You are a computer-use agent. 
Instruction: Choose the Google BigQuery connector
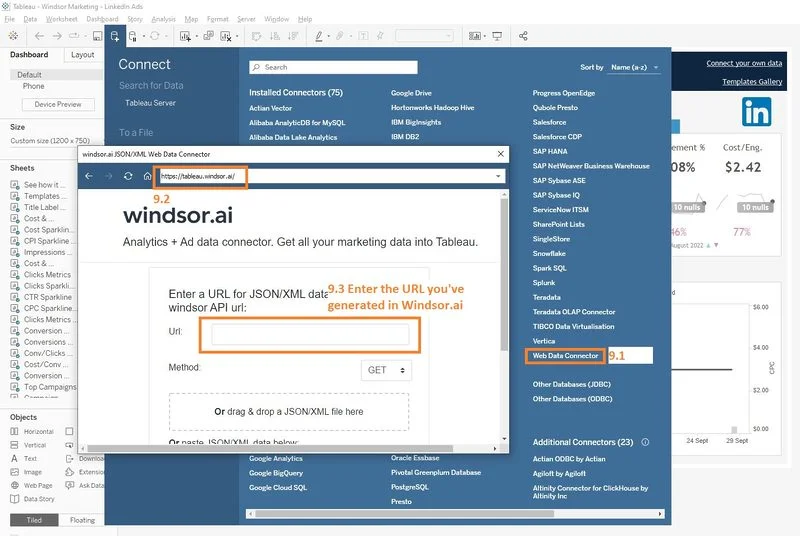click(276, 473)
